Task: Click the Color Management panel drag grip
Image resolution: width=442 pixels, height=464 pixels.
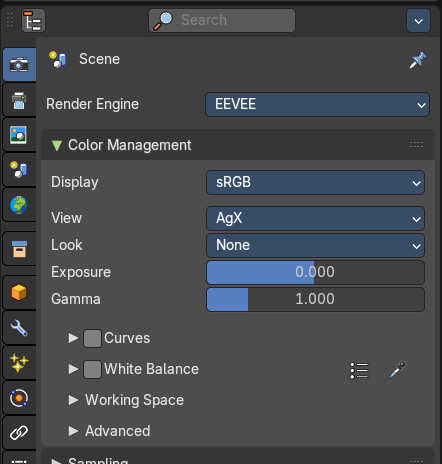Action: pos(416,145)
